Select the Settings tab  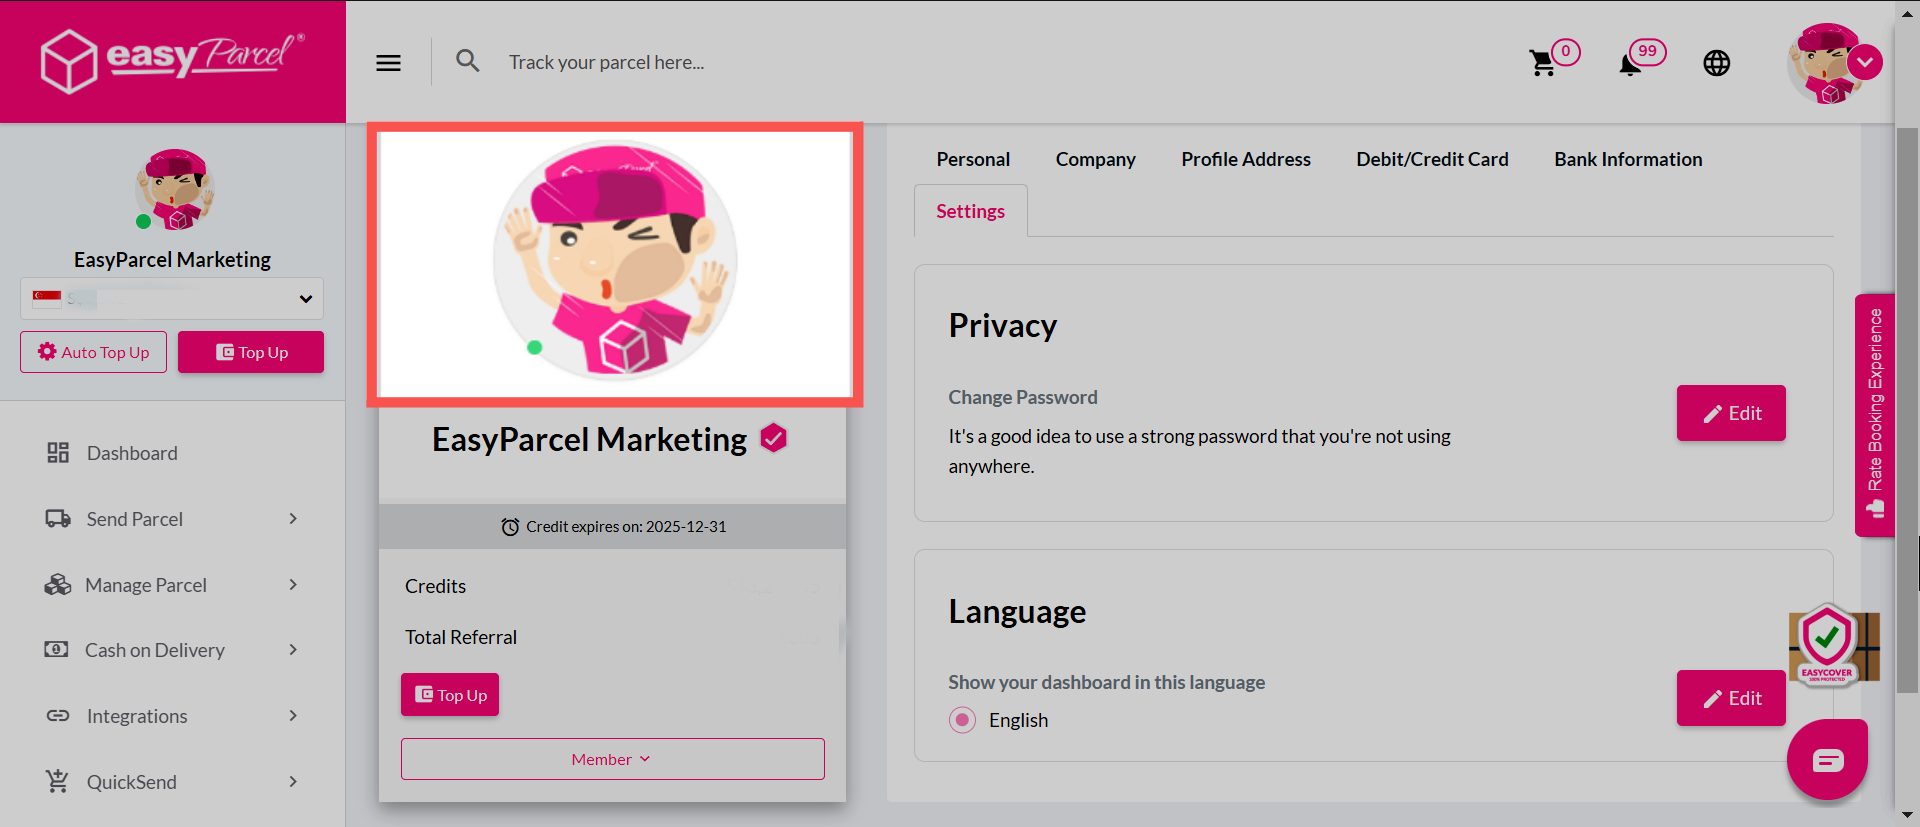[970, 211]
